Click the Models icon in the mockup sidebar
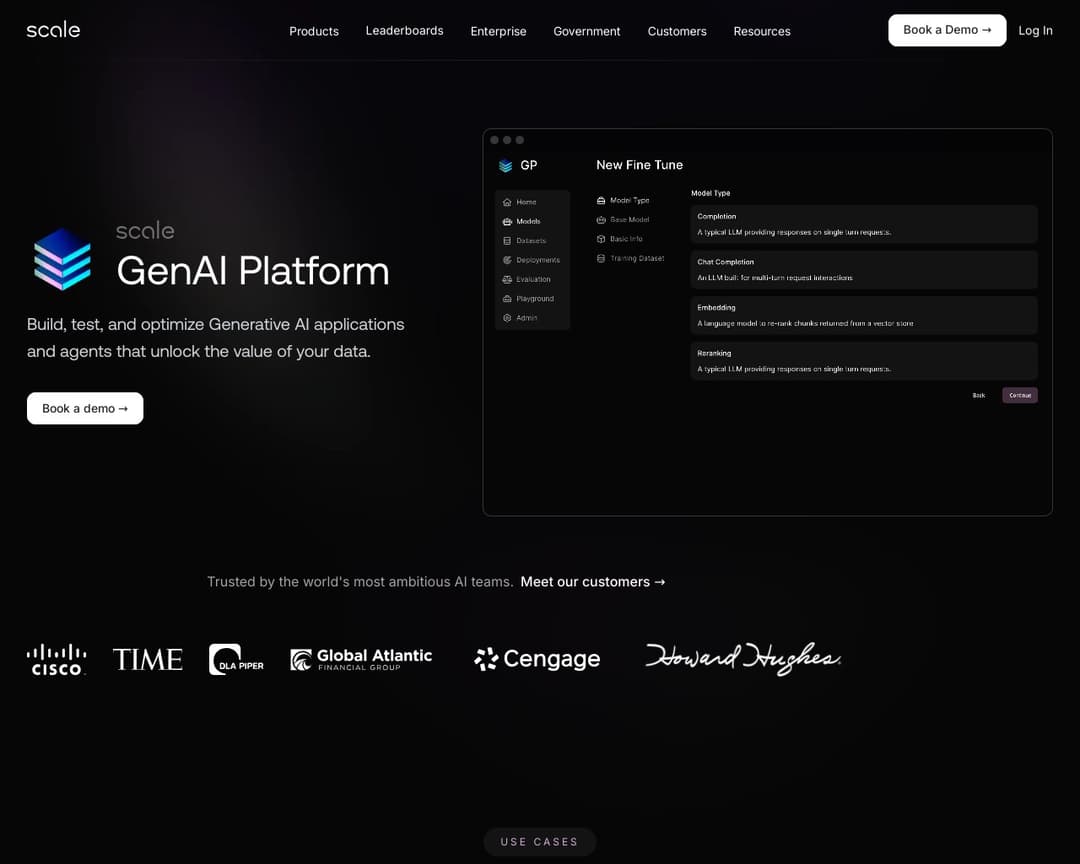This screenshot has height=864, width=1080. [507, 221]
